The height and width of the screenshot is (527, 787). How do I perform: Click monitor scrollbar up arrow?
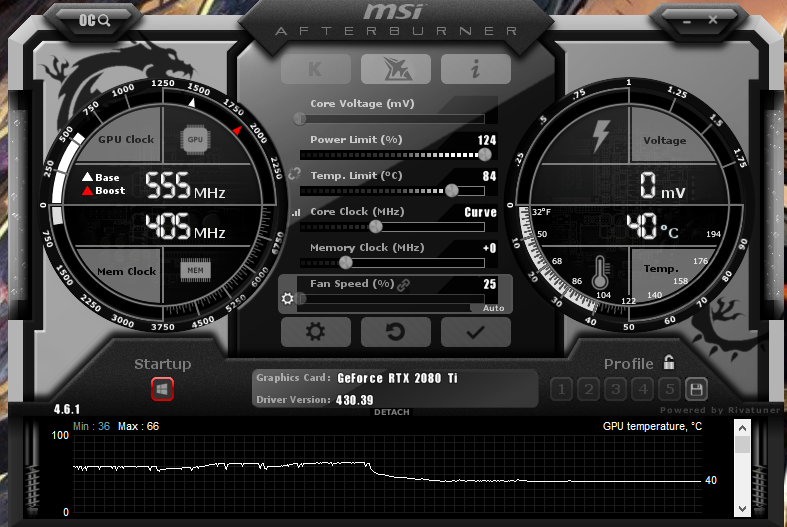(742, 428)
